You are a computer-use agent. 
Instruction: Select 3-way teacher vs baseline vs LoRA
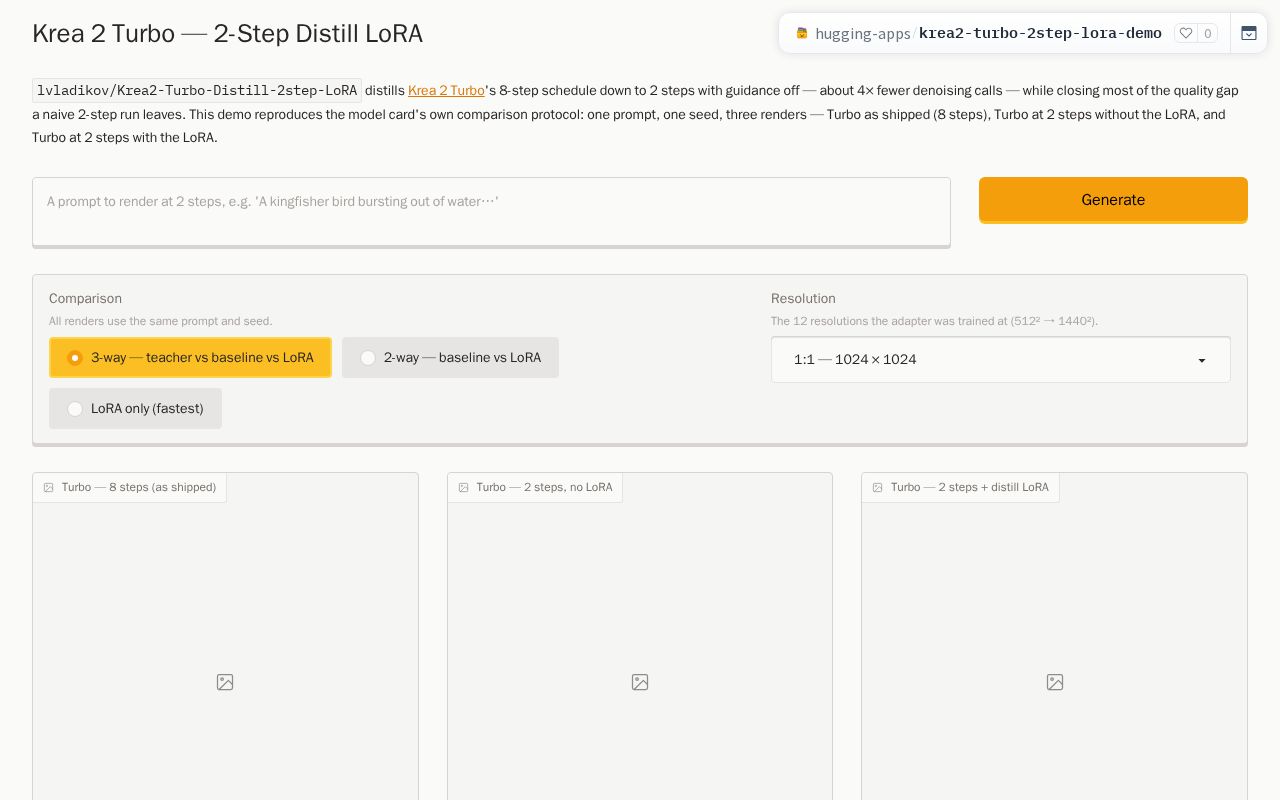click(x=190, y=358)
